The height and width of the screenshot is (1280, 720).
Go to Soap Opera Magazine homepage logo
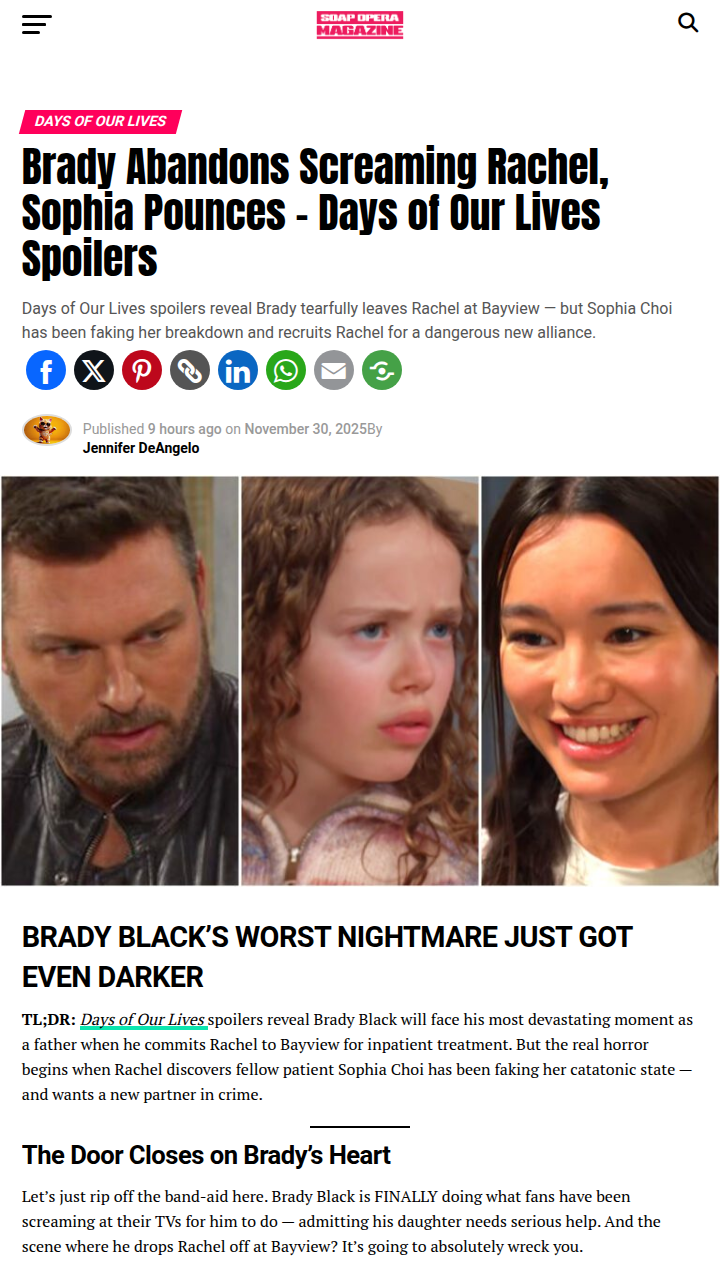tap(360, 24)
